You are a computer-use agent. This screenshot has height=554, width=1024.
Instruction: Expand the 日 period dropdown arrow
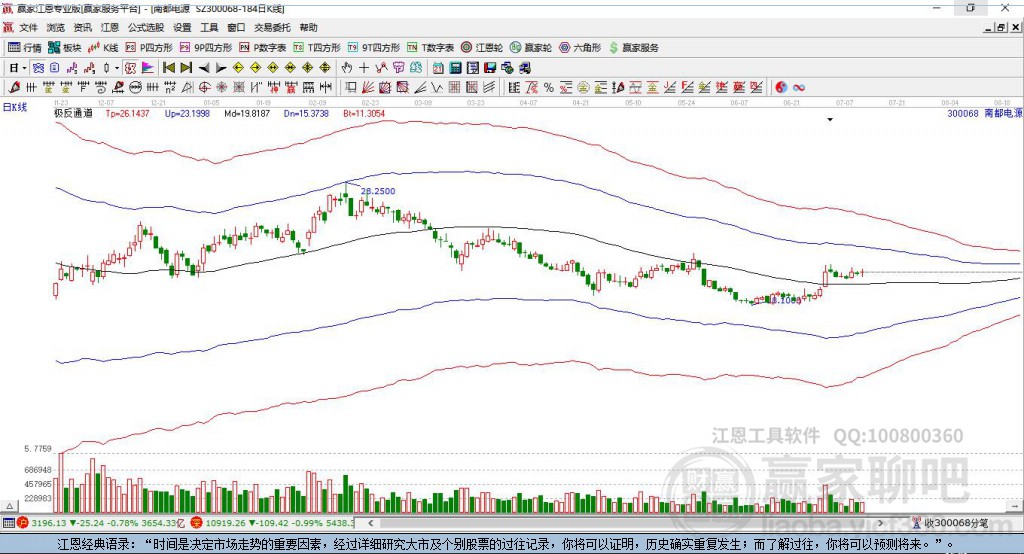pyautogui.click(x=24, y=68)
